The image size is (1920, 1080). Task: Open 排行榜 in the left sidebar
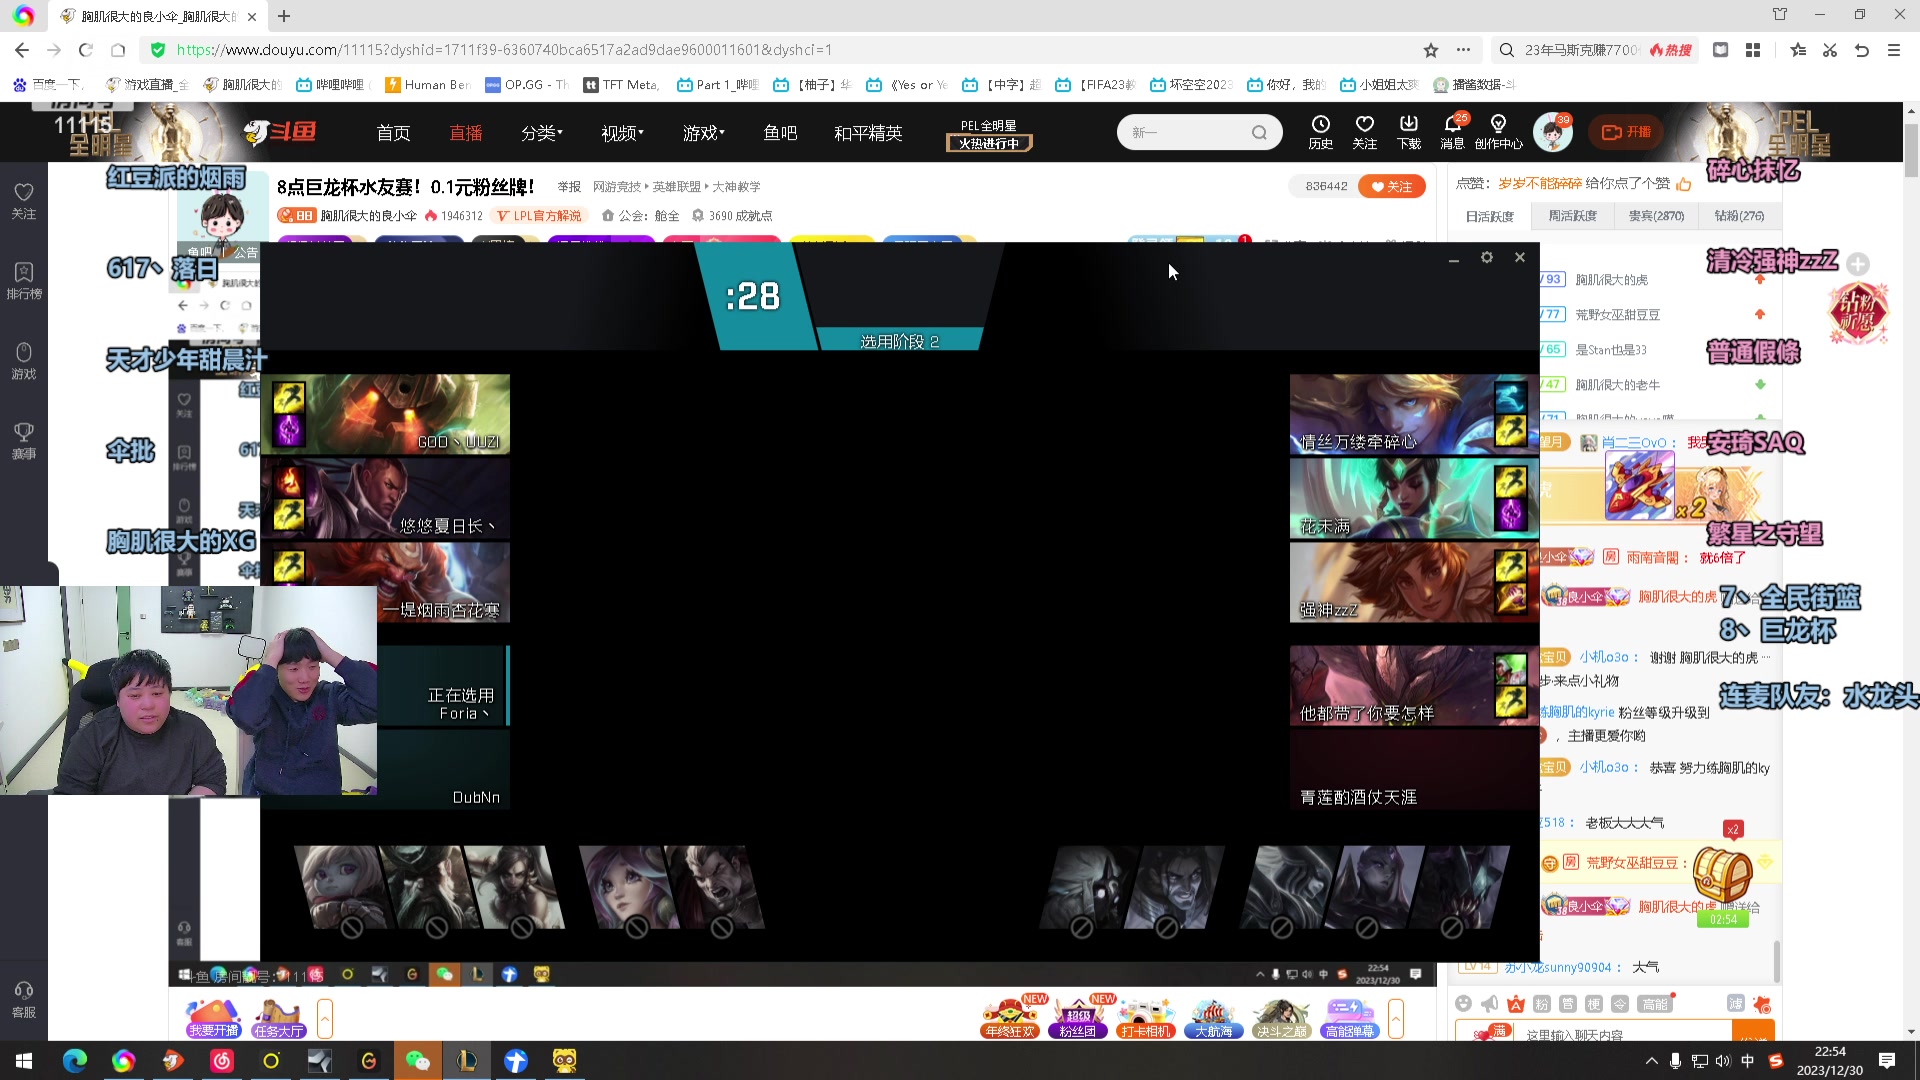[x=24, y=280]
